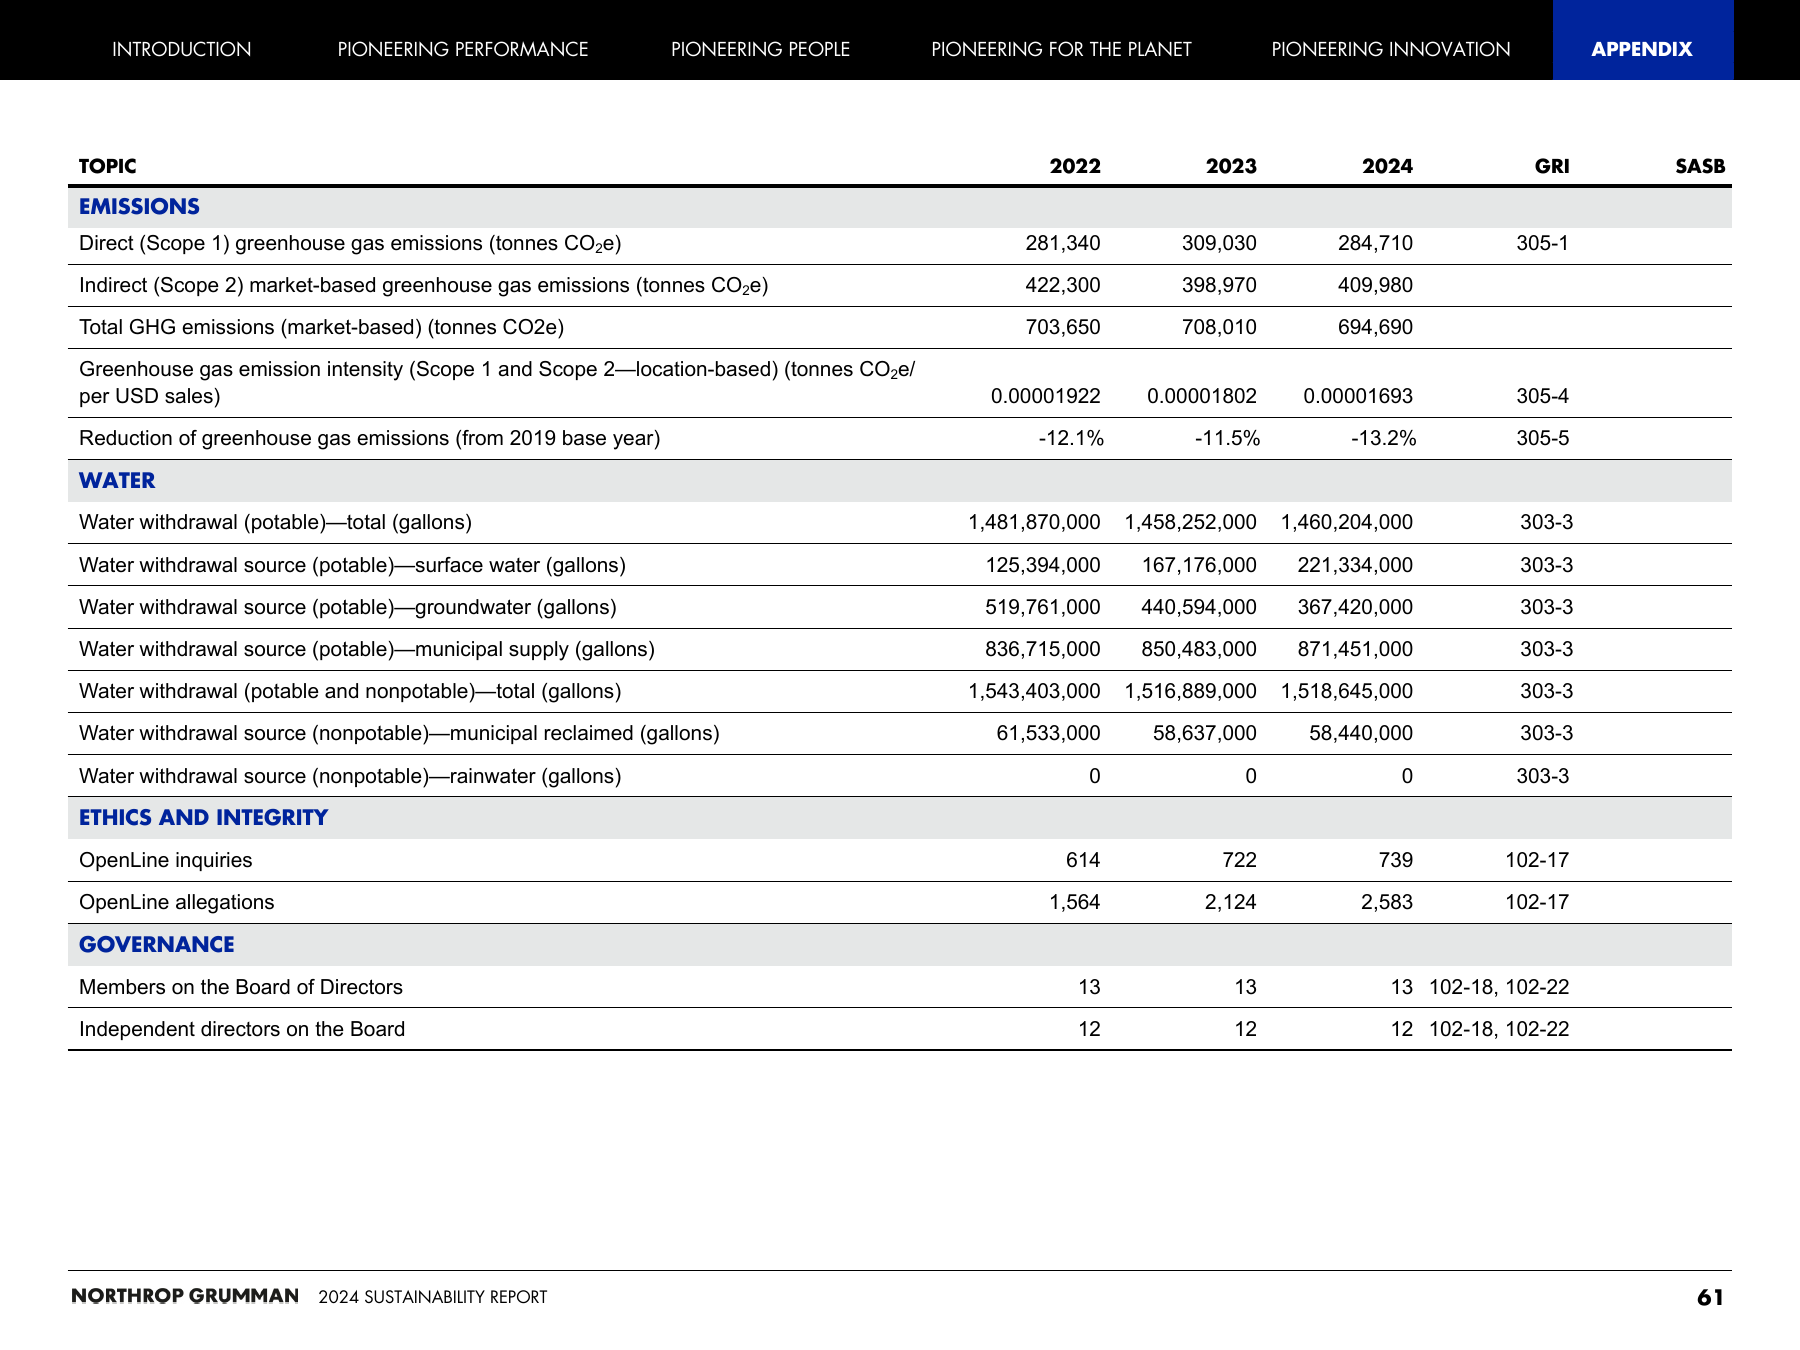This screenshot has height=1350, width=1800.
Task: Click the SASB column header
Action: pos(1700,166)
